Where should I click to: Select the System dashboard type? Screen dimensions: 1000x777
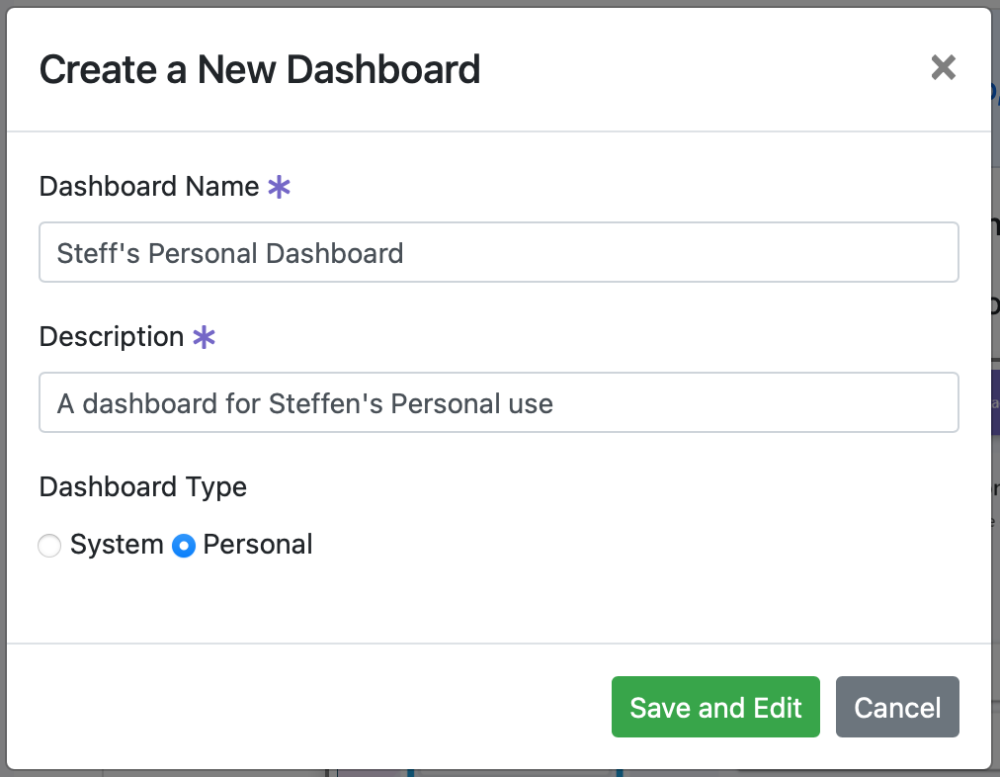49,546
